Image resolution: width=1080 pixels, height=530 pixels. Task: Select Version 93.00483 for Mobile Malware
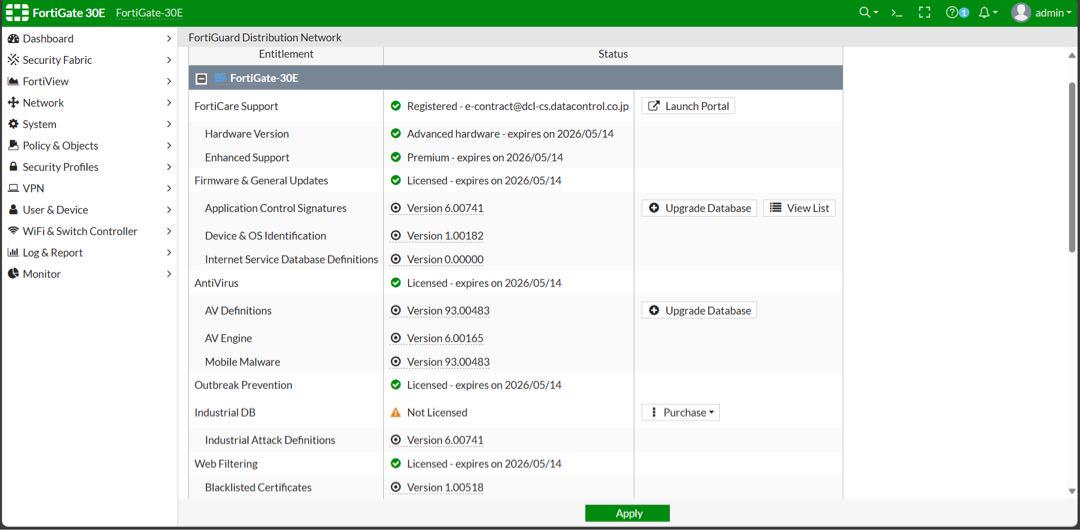coord(448,361)
